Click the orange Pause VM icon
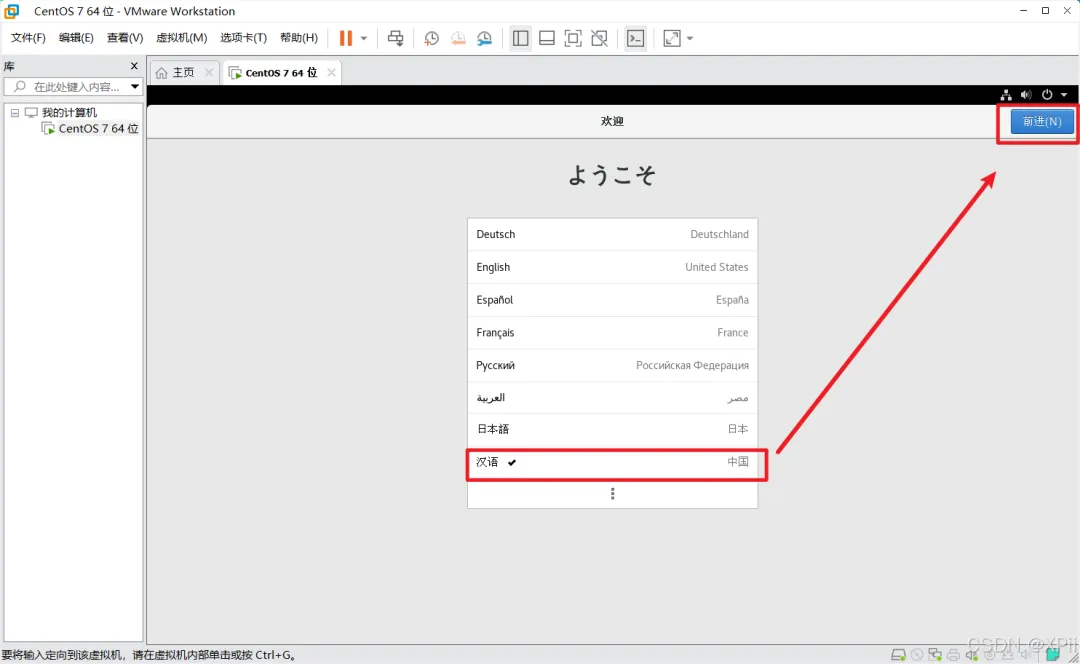The width and height of the screenshot is (1080, 664). point(346,38)
